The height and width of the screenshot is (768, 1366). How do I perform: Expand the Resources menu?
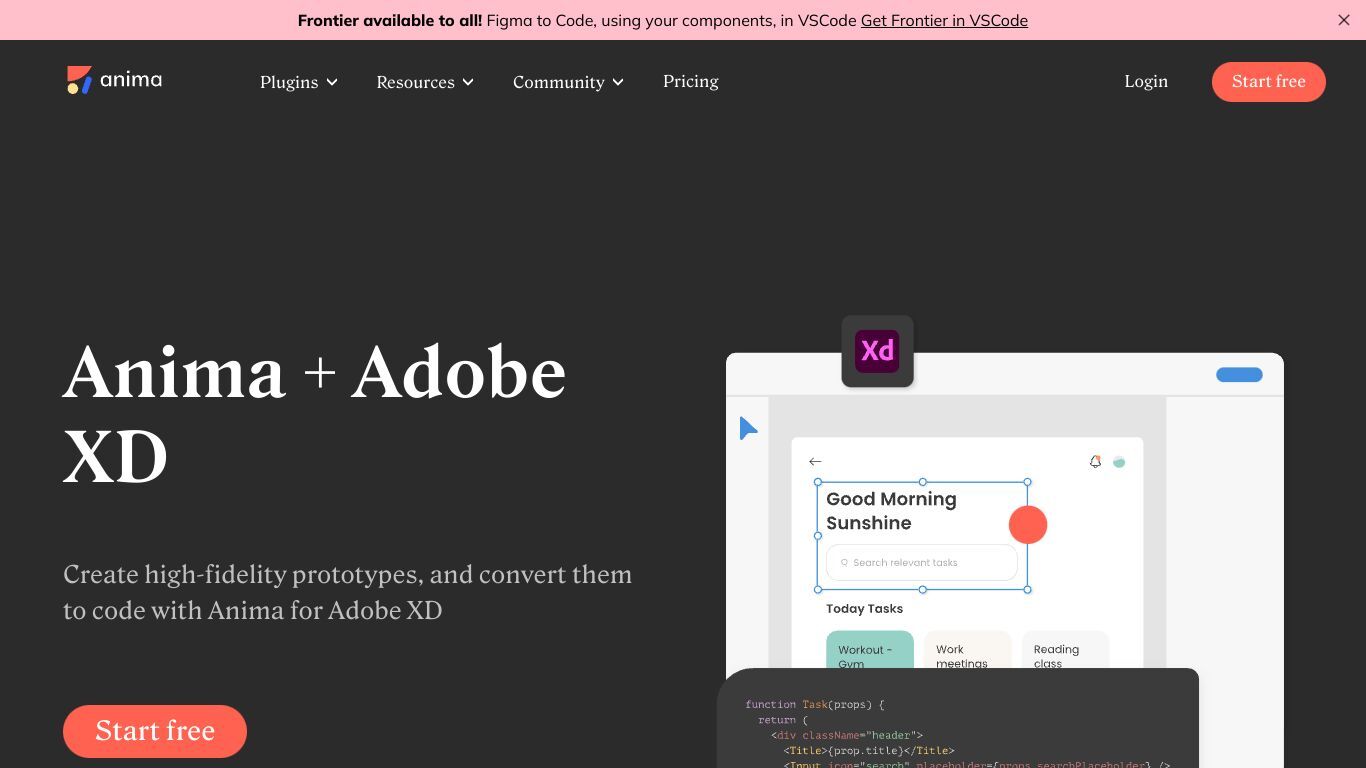point(425,82)
